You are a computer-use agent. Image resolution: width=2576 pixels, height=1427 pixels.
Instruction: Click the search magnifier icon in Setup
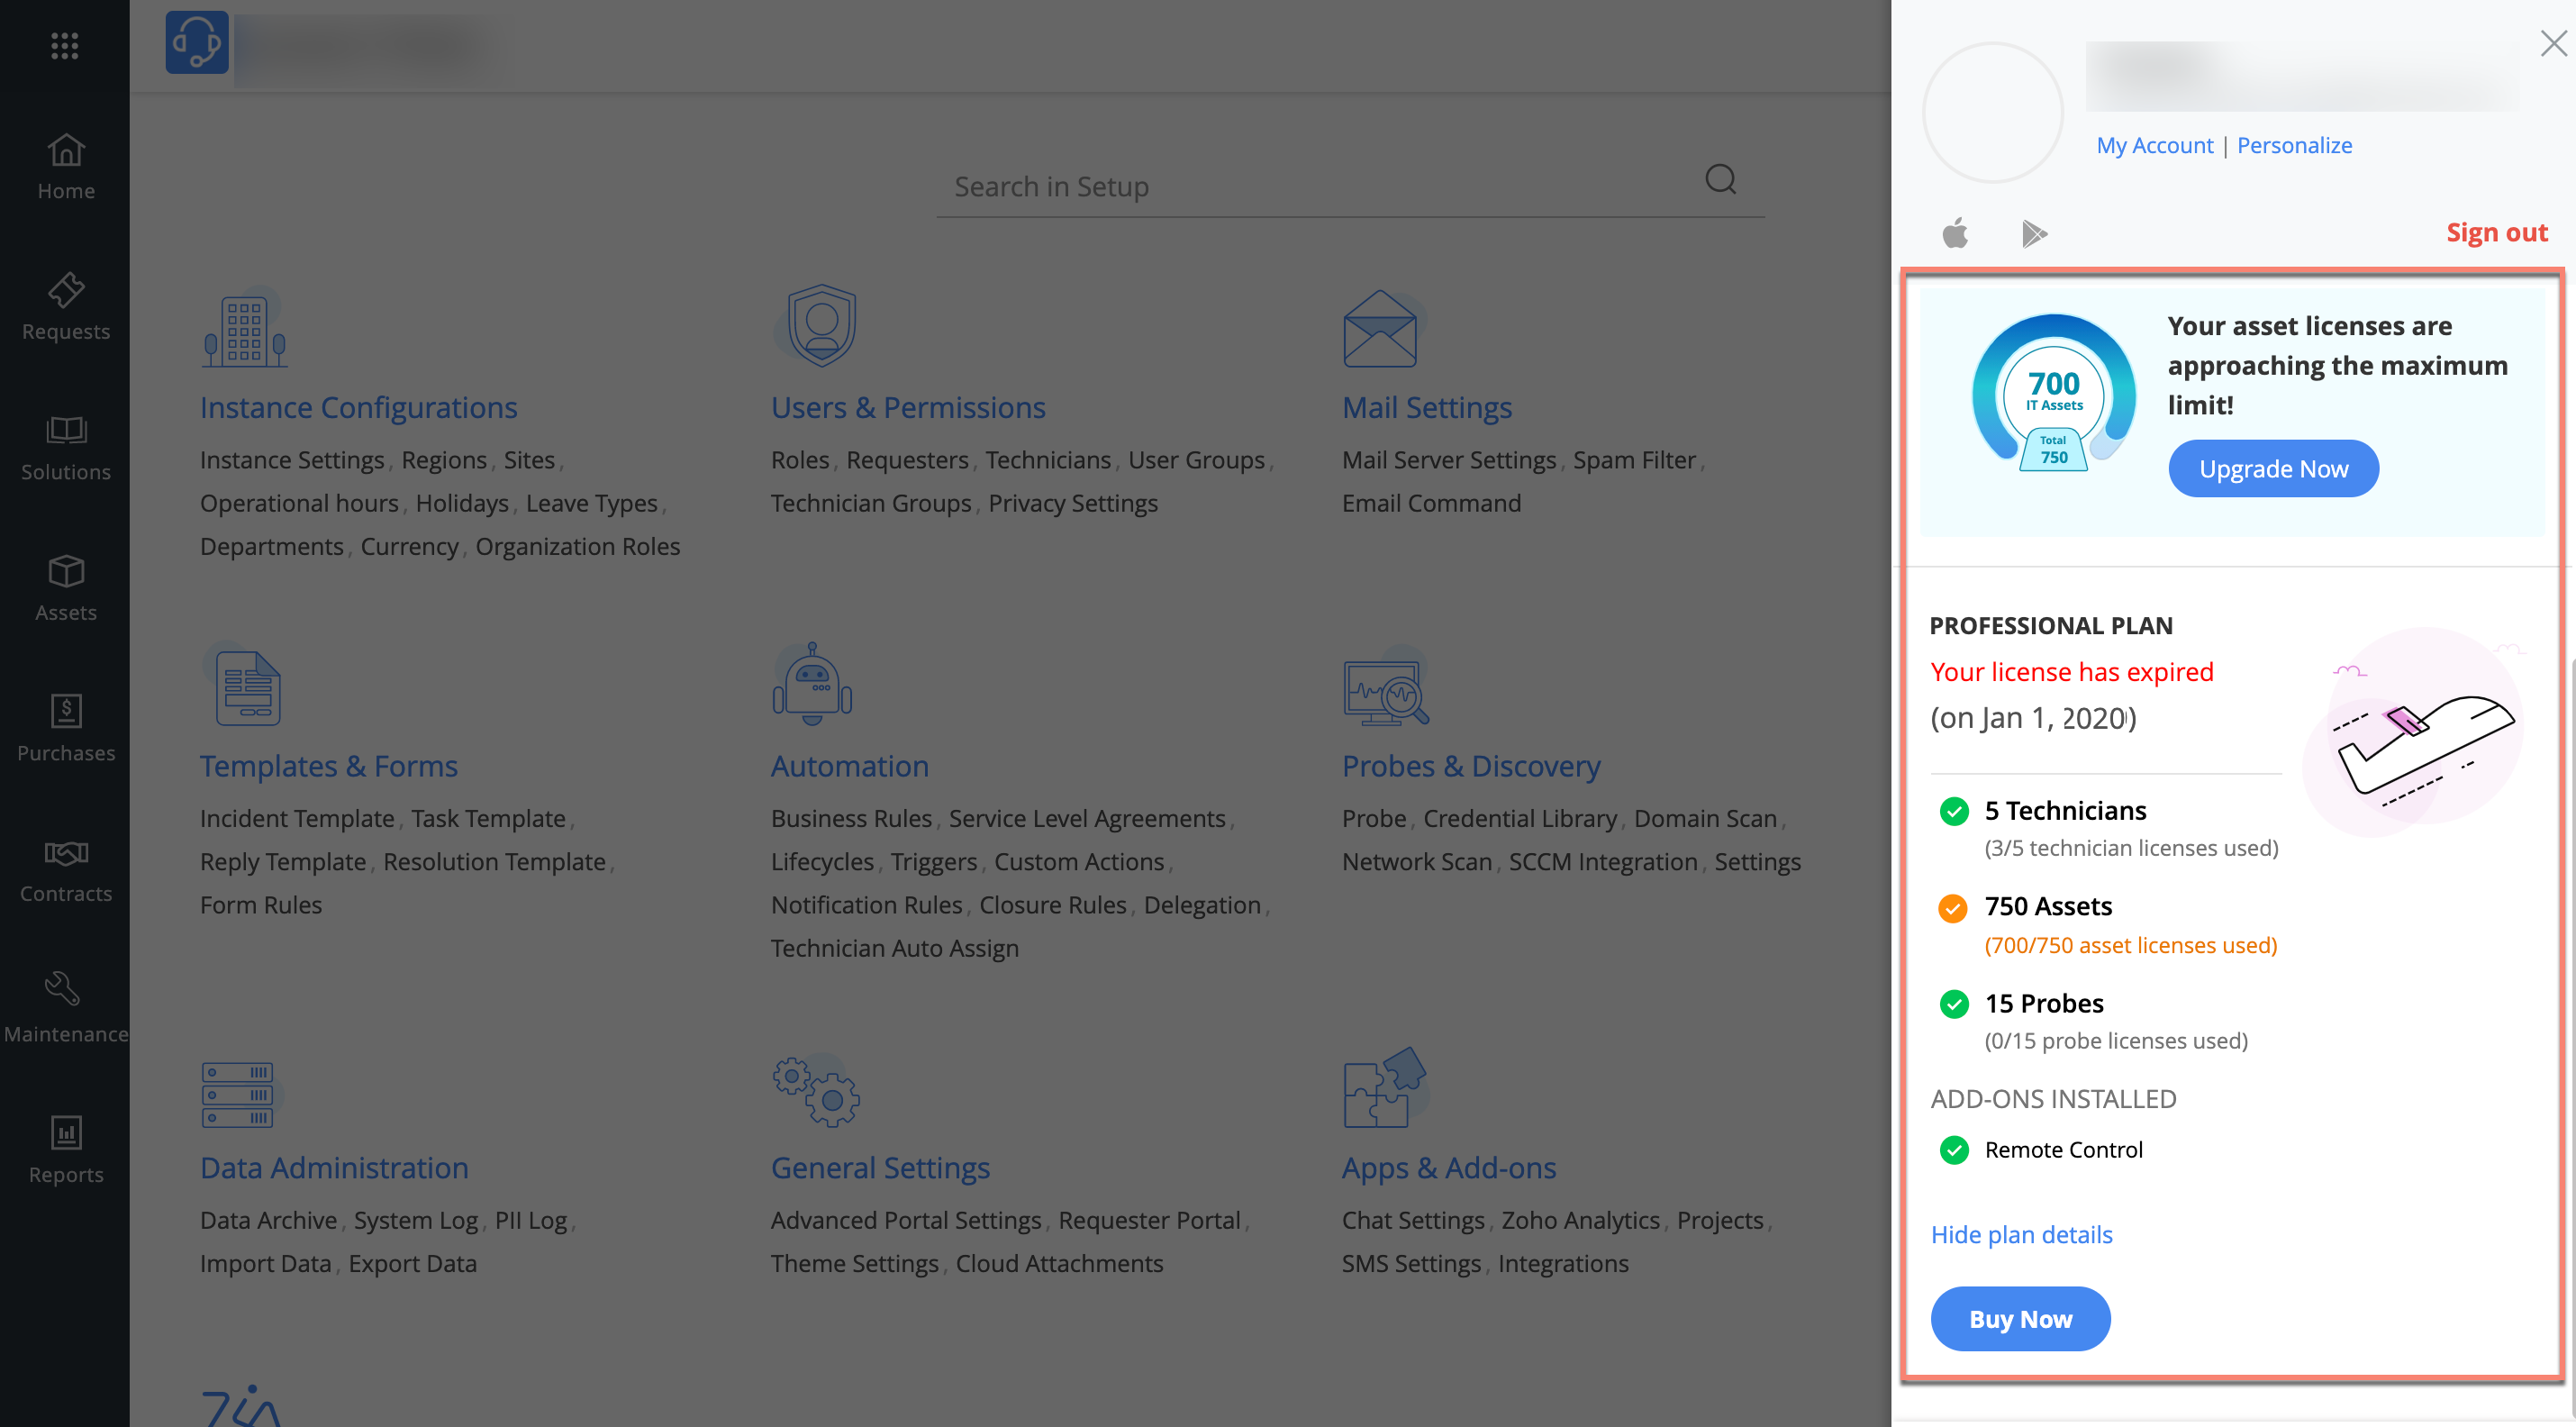[1720, 180]
